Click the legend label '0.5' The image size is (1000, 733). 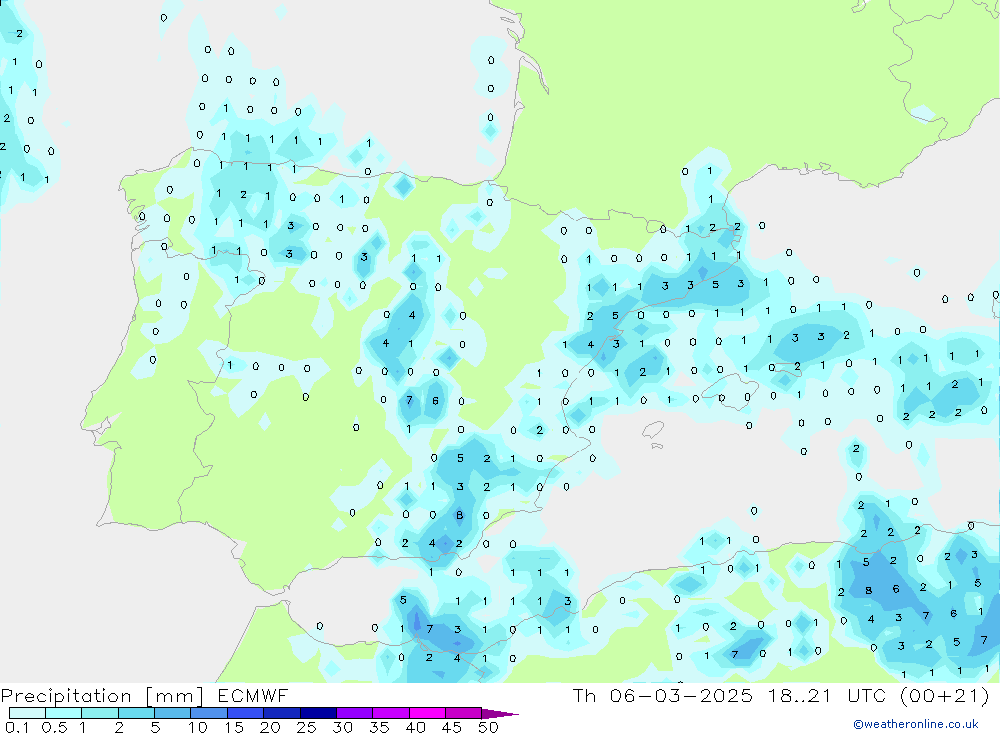[54, 727]
